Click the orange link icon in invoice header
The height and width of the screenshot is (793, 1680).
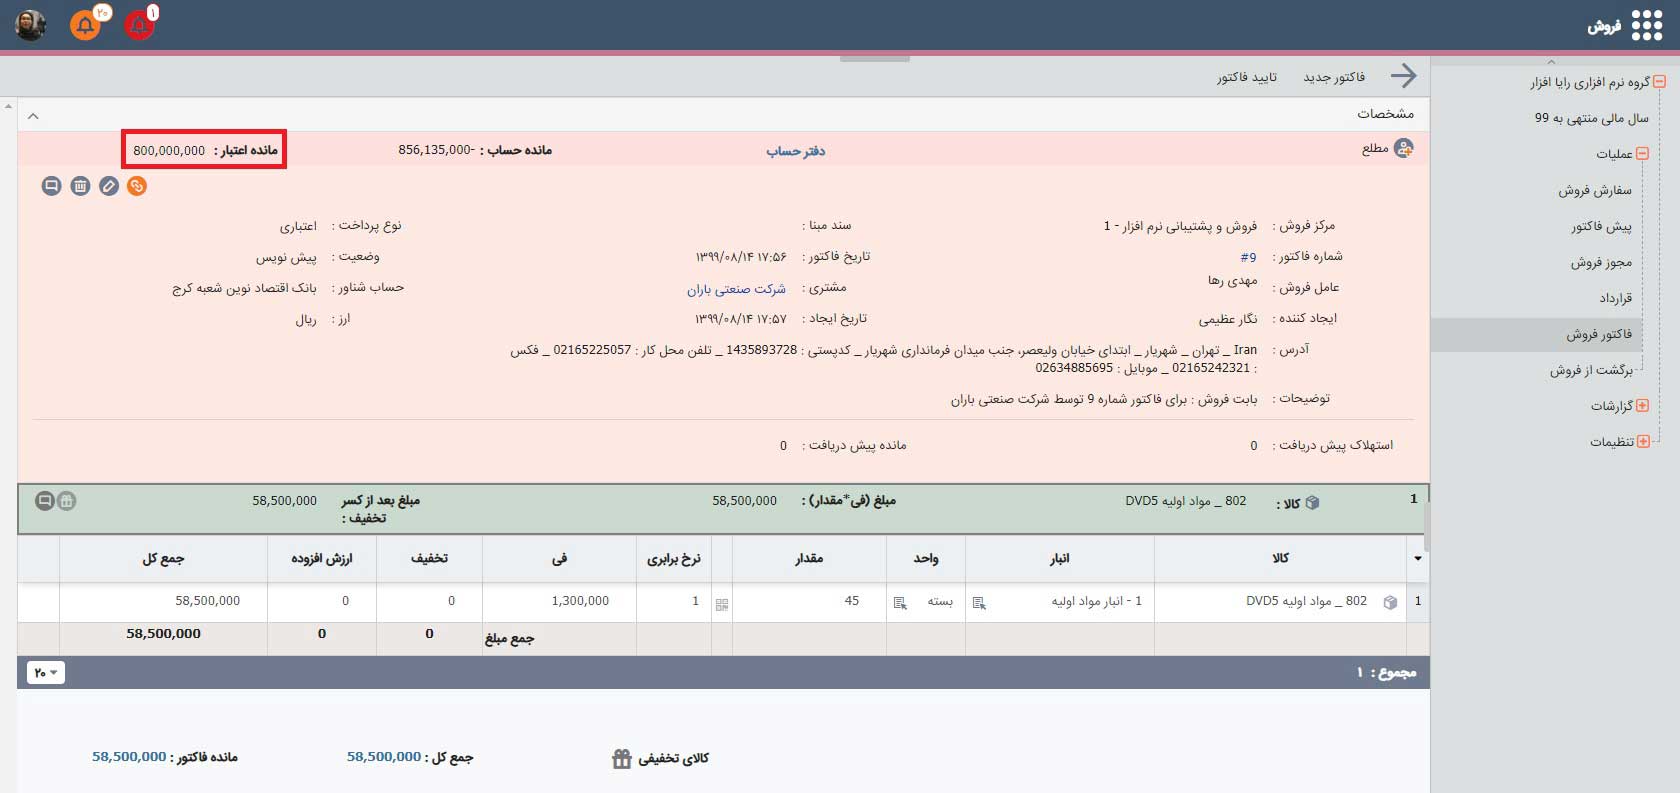[x=137, y=186]
